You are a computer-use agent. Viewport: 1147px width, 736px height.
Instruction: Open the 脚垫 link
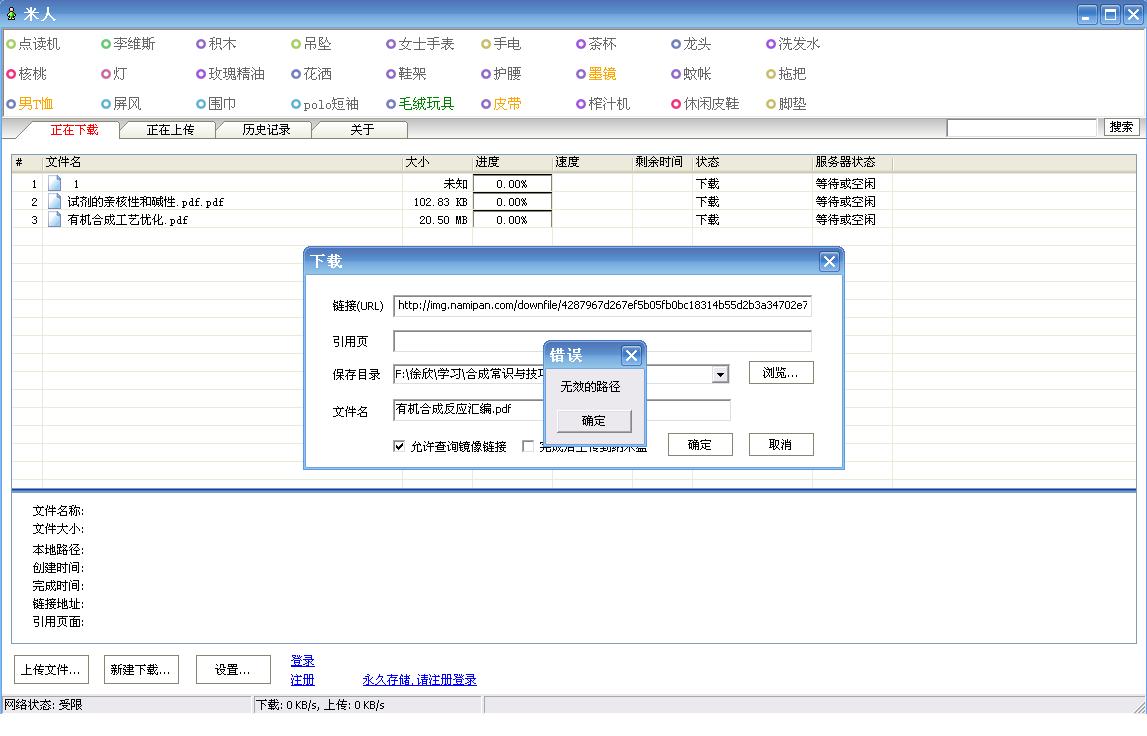792,104
